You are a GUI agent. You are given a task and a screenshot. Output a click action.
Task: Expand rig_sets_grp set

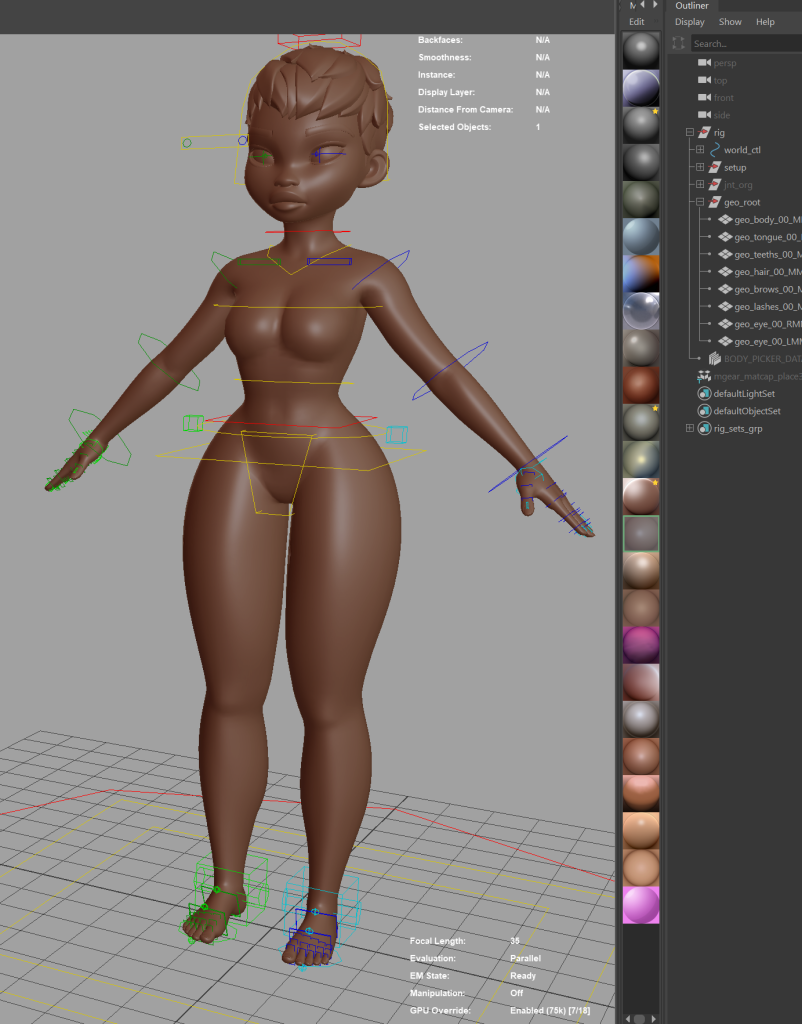tap(689, 429)
